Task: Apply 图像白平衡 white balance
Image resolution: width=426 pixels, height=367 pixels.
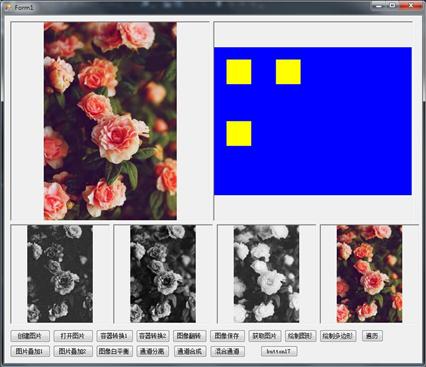Action: [x=115, y=351]
